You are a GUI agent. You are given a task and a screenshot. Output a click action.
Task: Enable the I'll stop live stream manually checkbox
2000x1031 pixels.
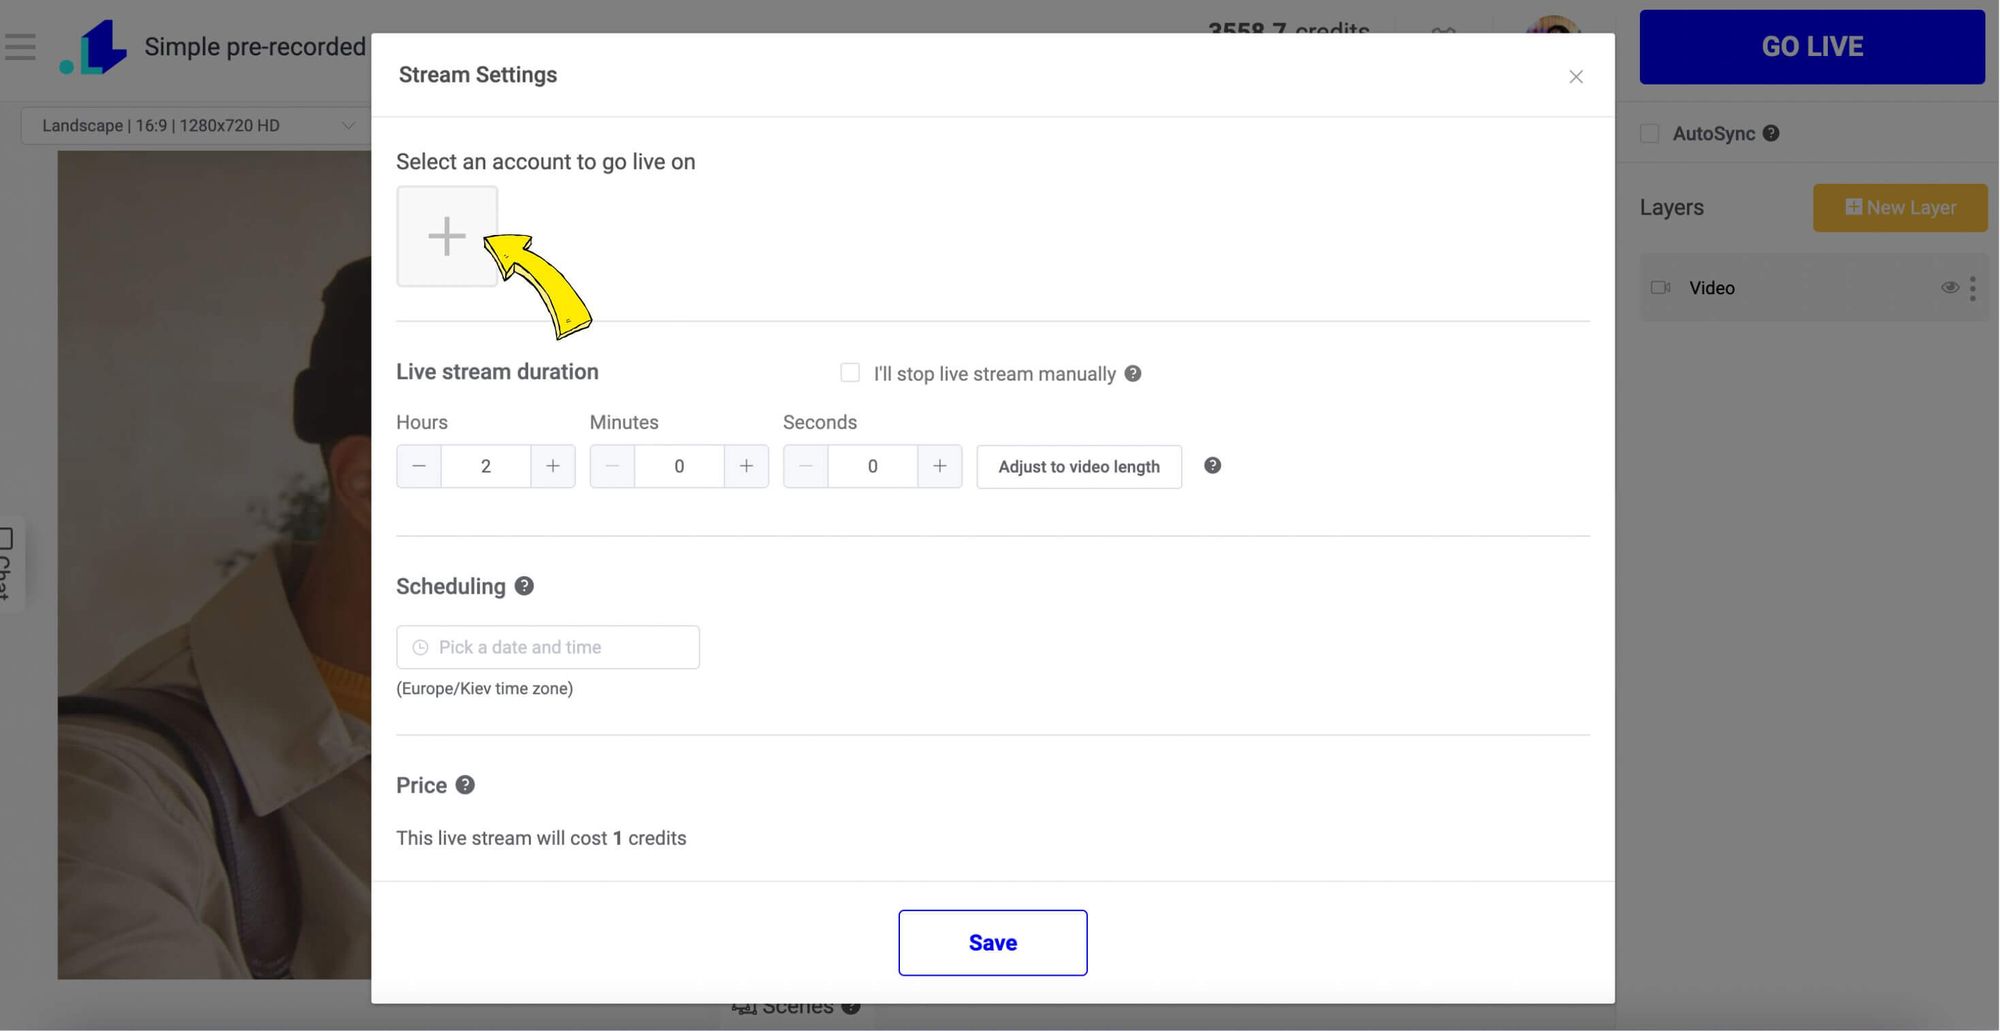(x=849, y=372)
